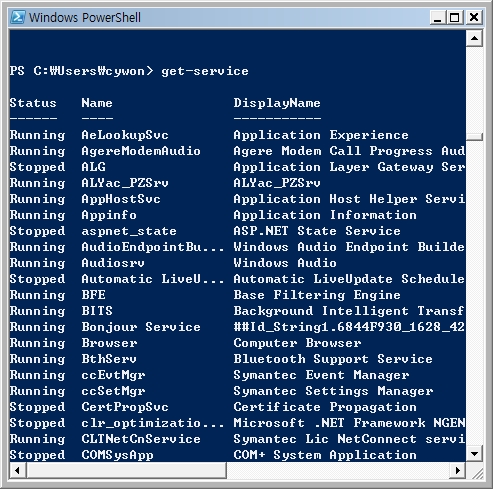
Task: Maximize the Windows PowerShell window
Action: pos(454,17)
